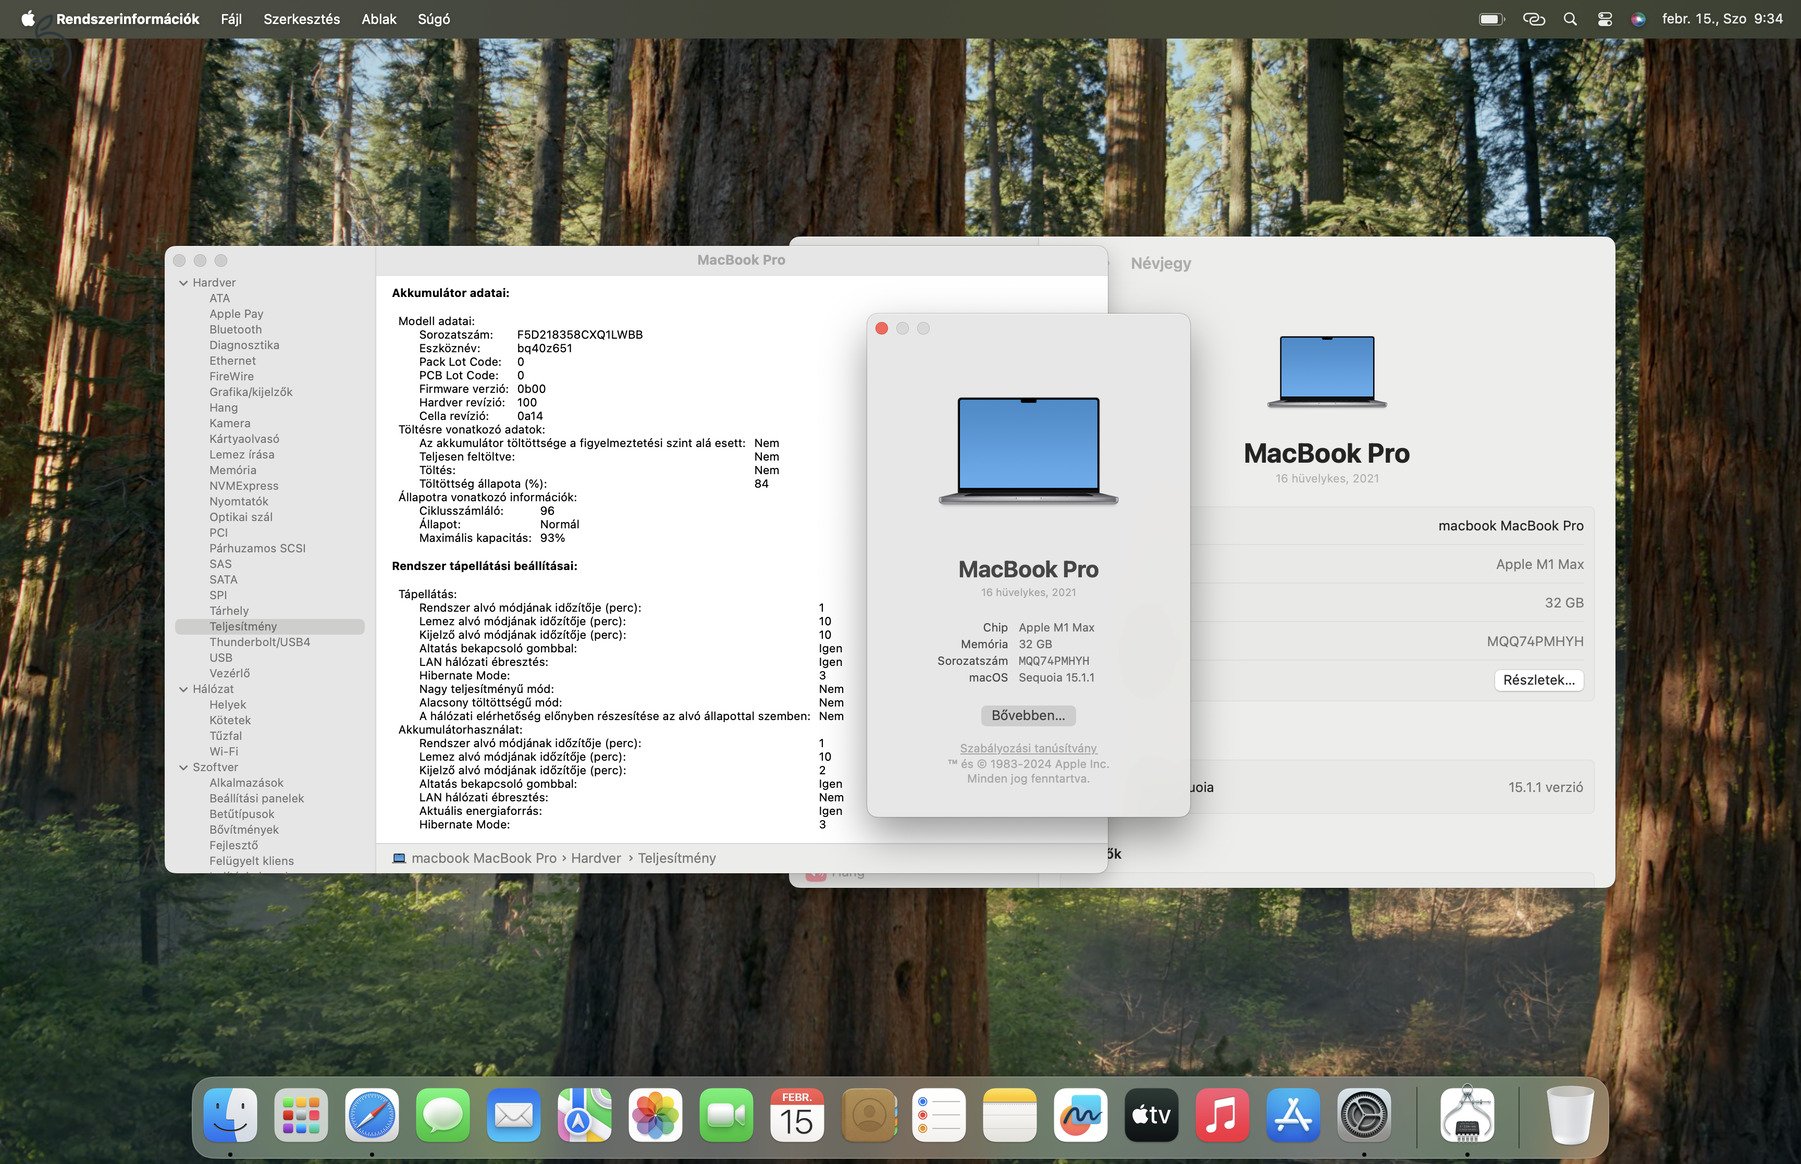Collapse the Hardver section in the sidebar

coord(184,283)
